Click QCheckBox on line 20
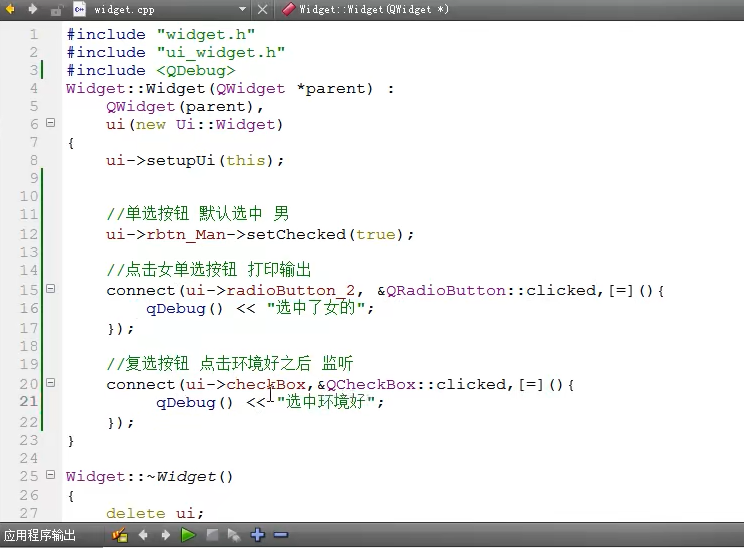Screen dimensions: 744x548 371,385
